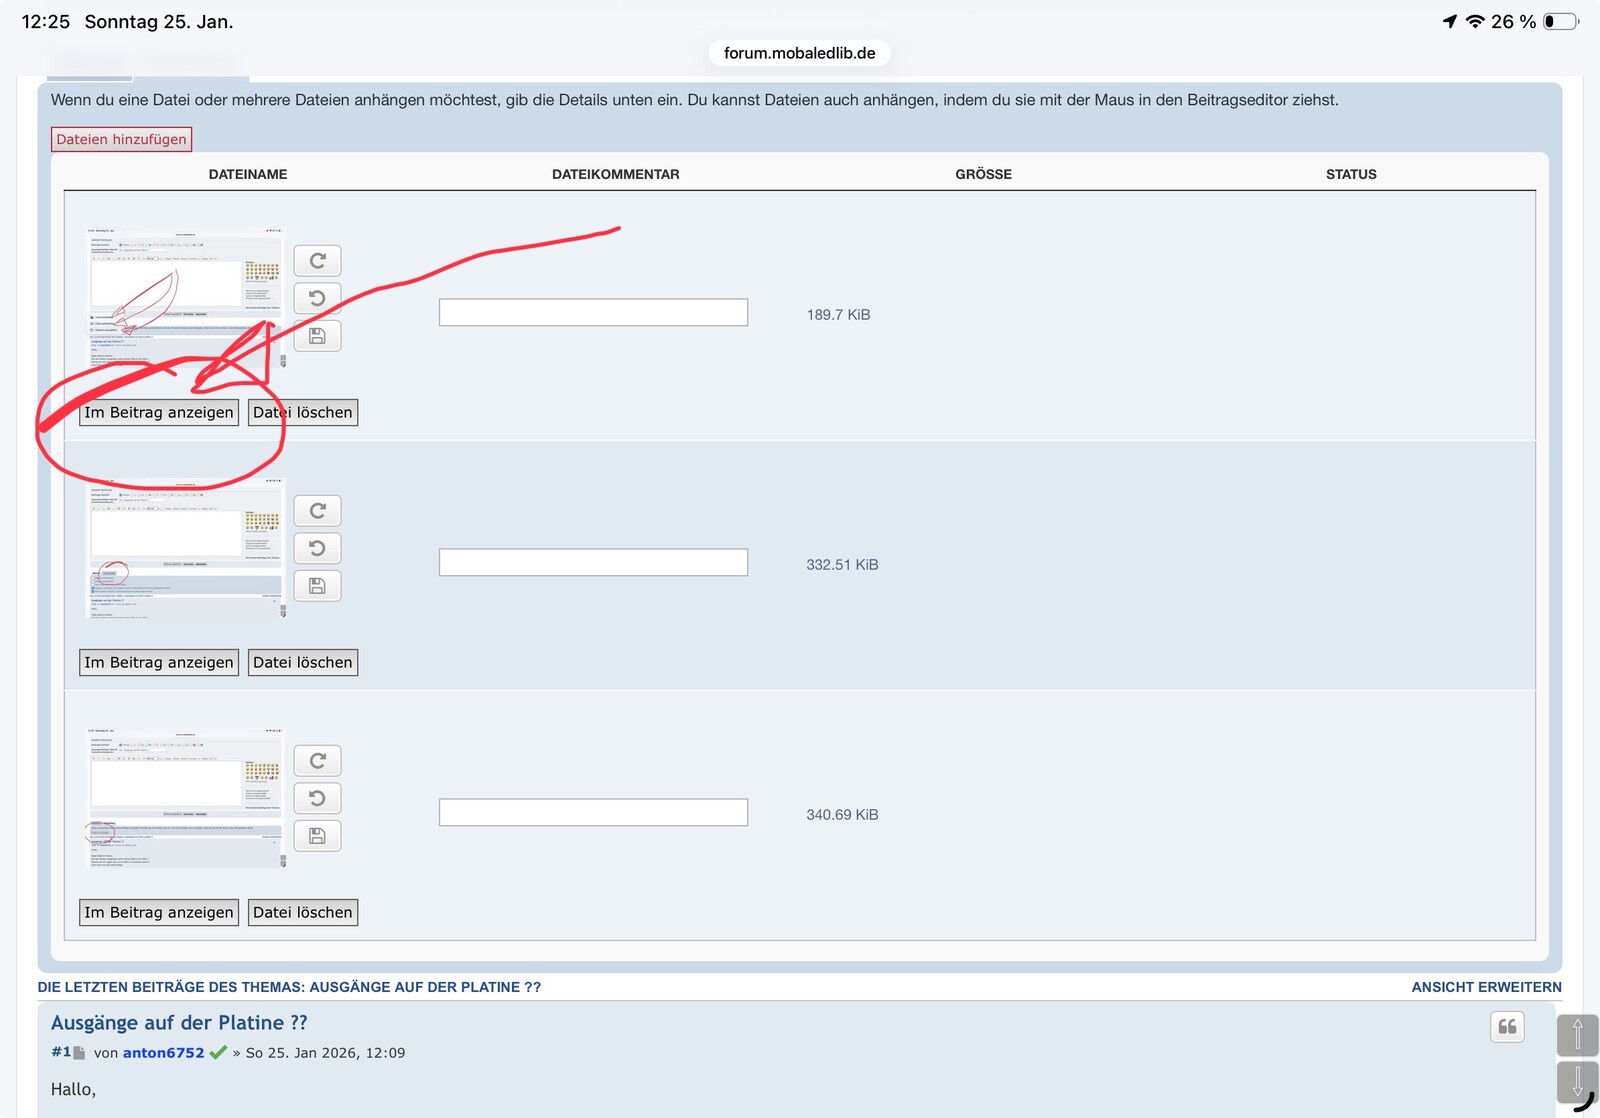Expand view via 'Ansicht erweitern'
The width and height of the screenshot is (1600, 1118).
1486,987
